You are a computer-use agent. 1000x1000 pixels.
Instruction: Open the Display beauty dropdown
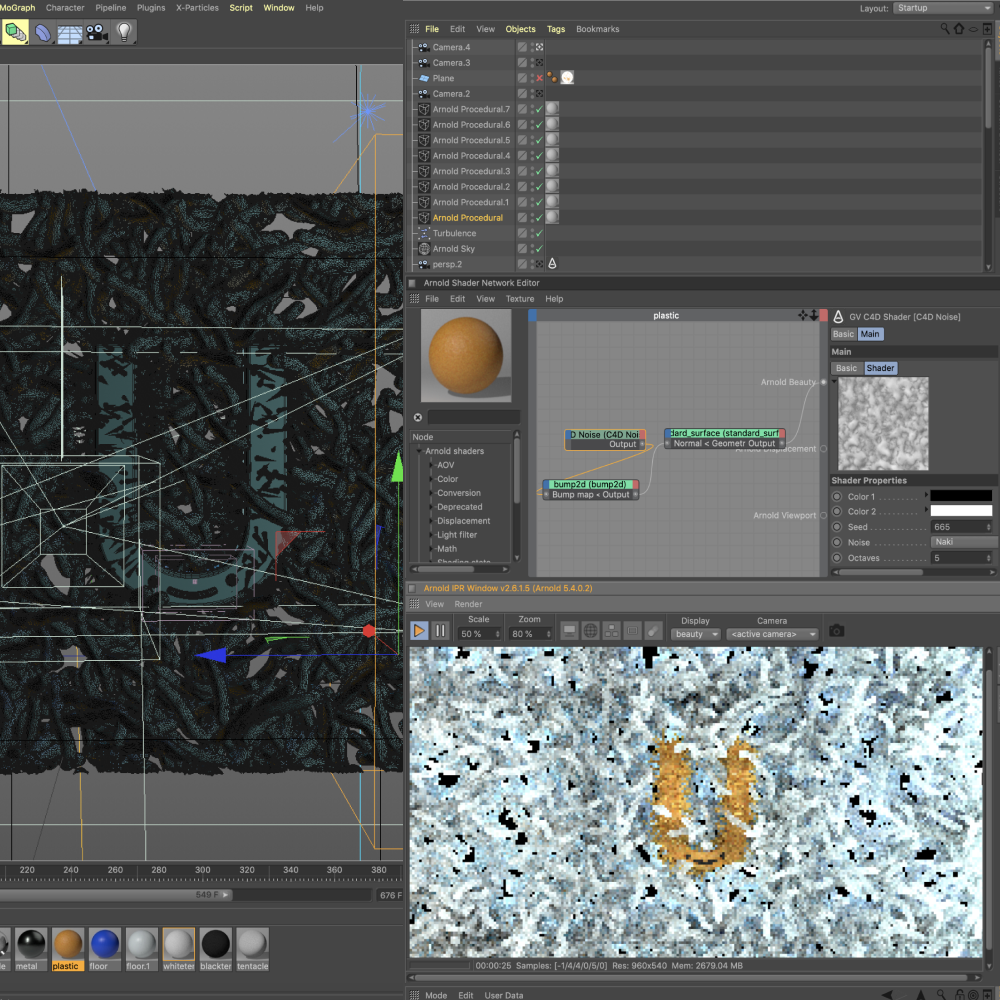click(x=695, y=634)
